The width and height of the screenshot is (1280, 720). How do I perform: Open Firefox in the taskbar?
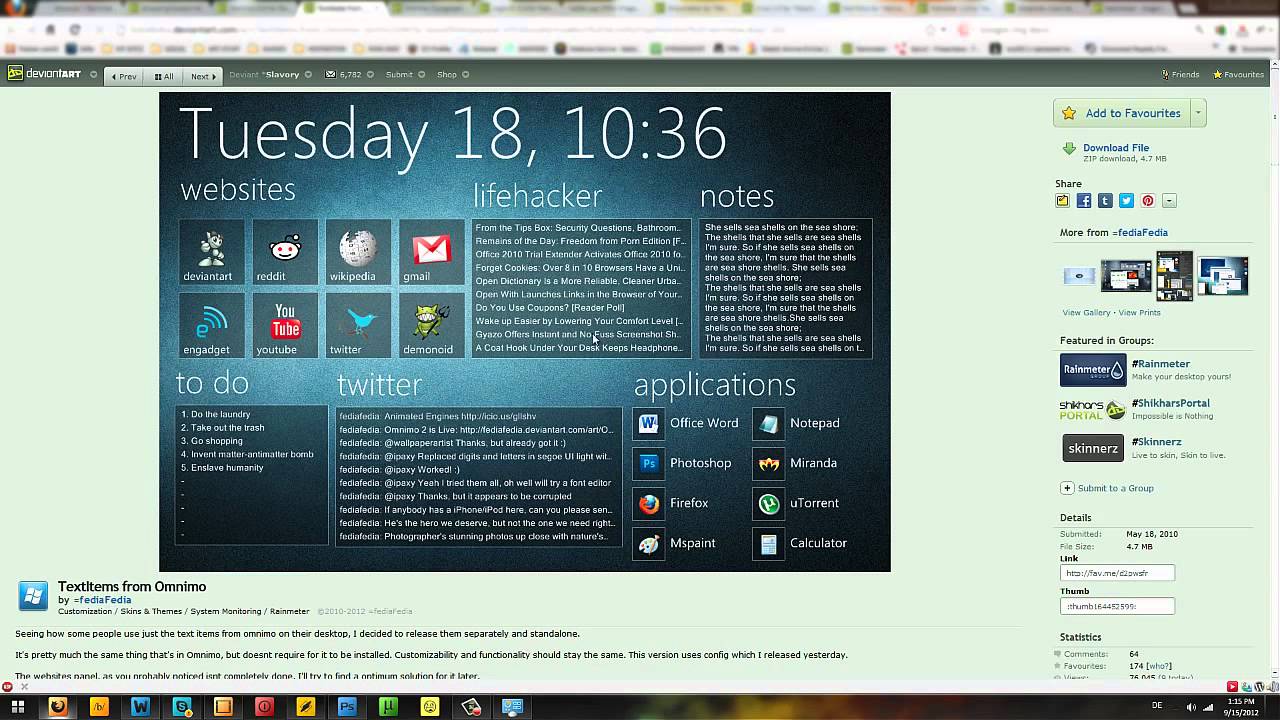point(59,707)
